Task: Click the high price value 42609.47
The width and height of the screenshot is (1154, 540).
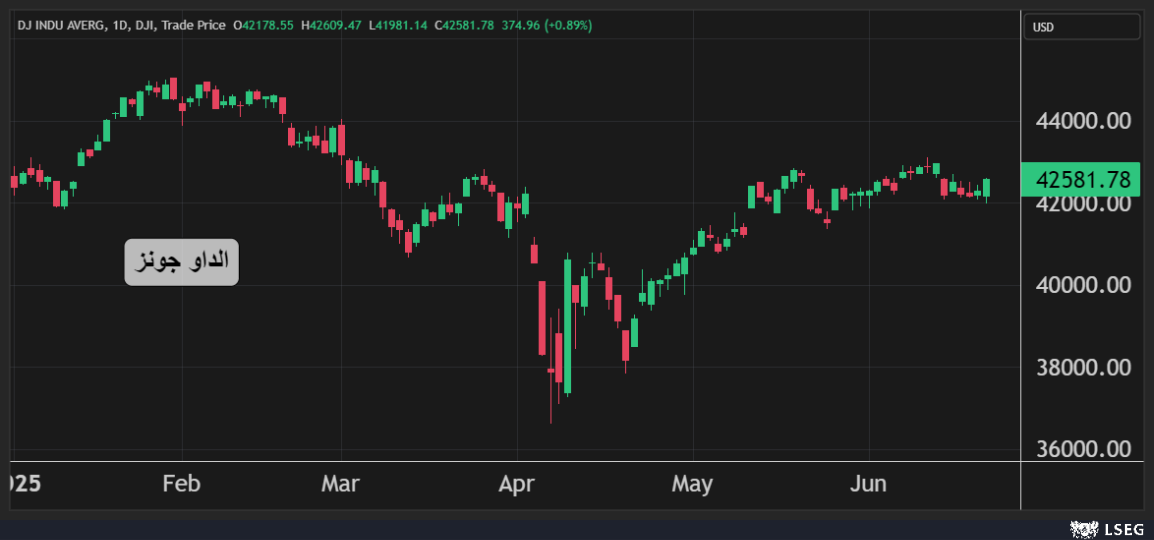Action: pos(336,25)
